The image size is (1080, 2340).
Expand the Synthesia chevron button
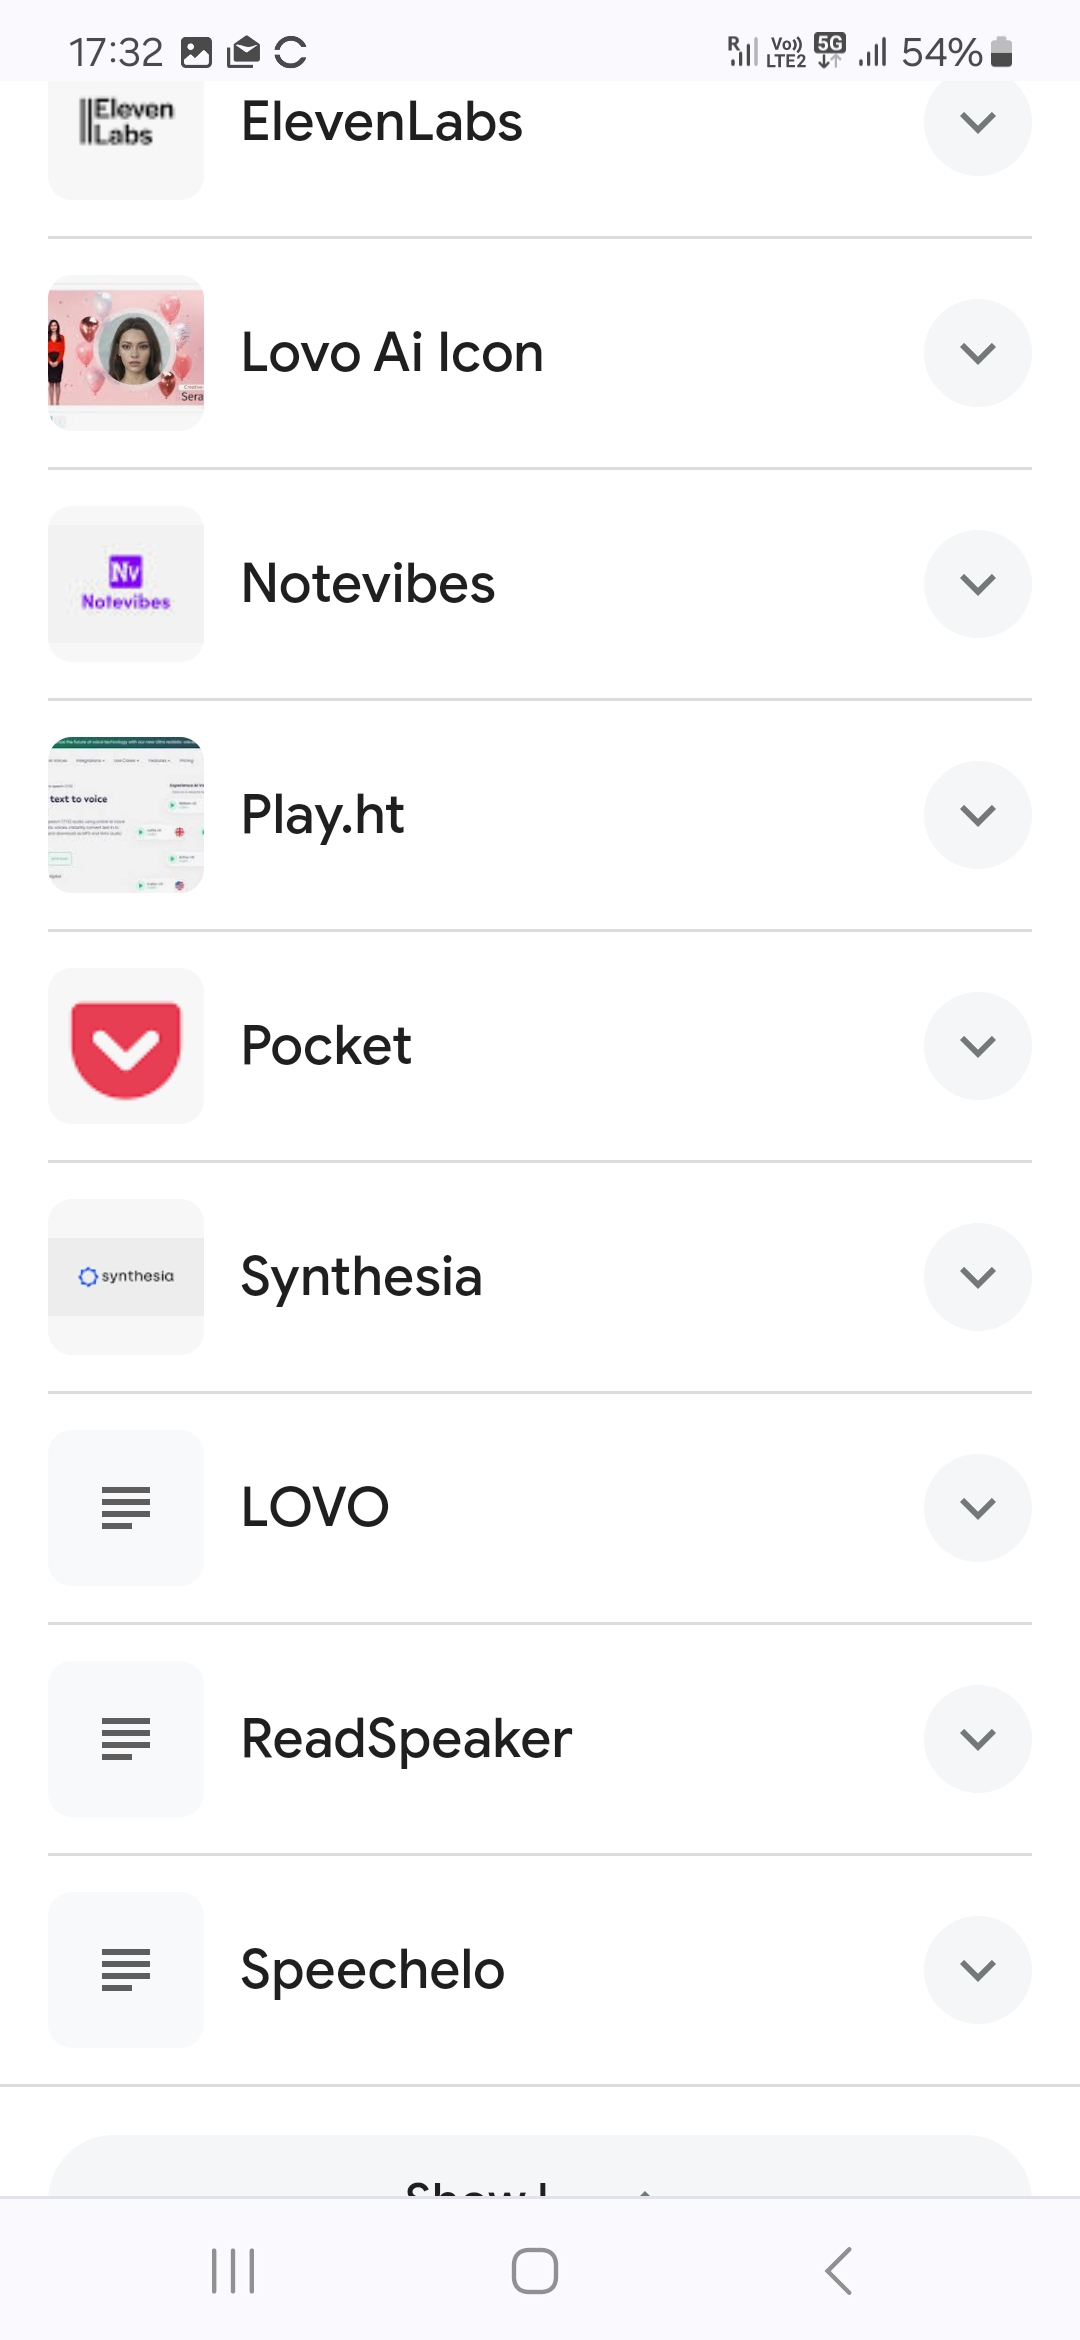tap(977, 1277)
